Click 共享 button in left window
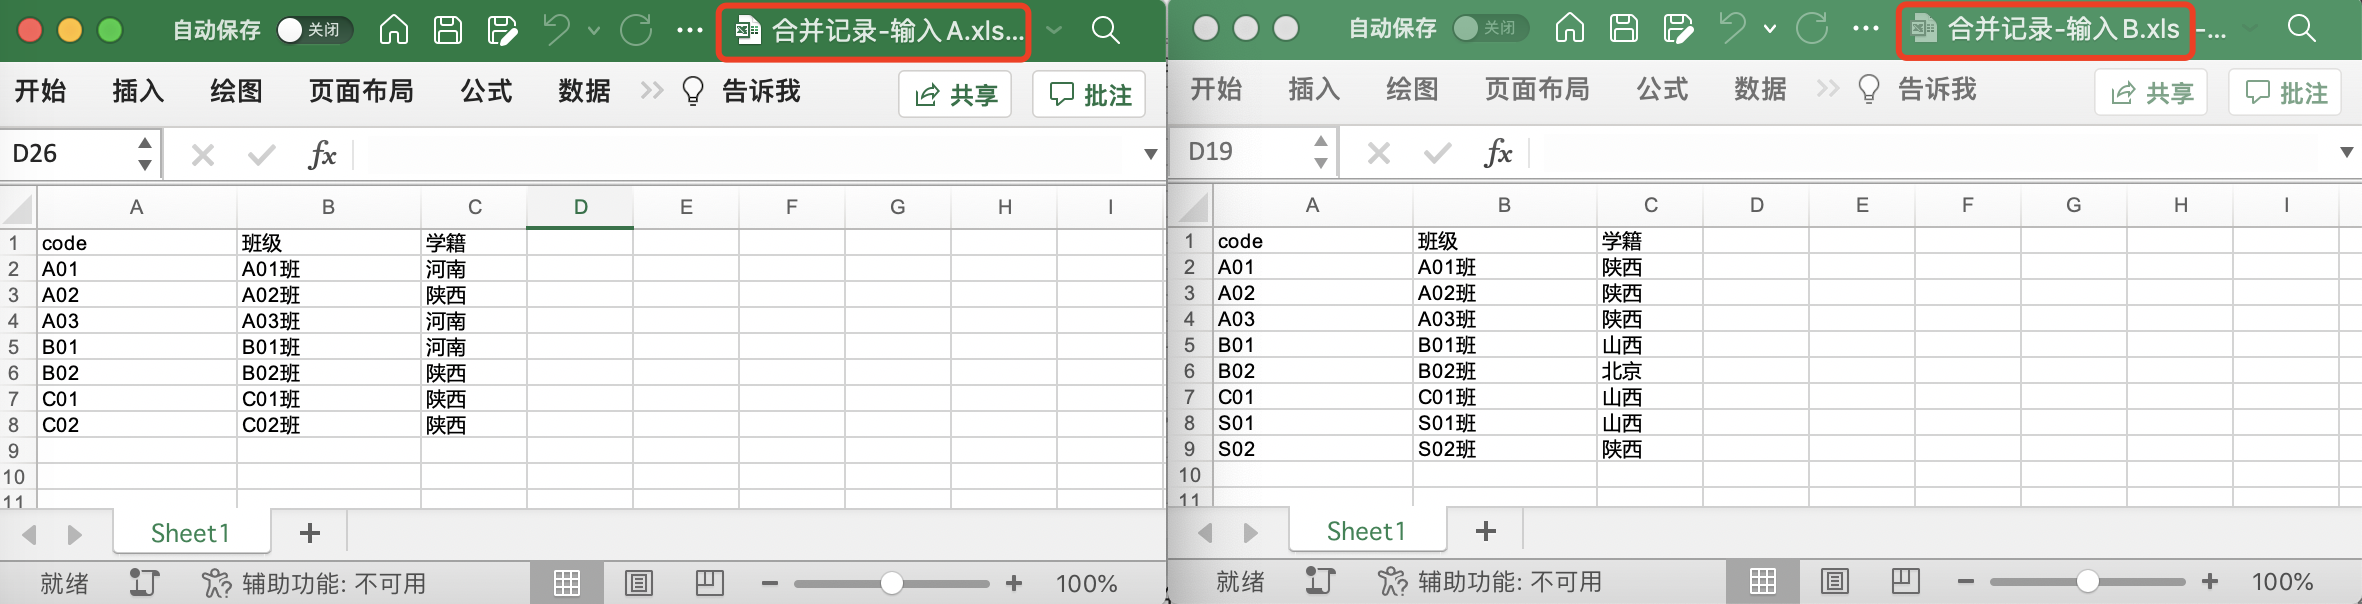This screenshot has width=2362, height=604. click(956, 95)
